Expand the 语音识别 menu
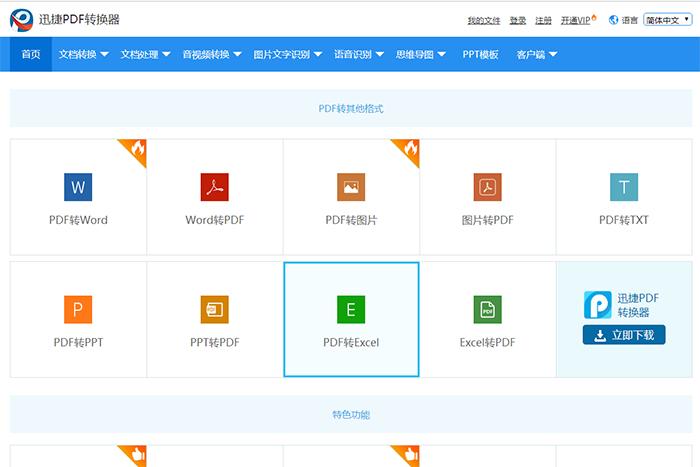Viewport: 700px width, 467px height. point(359,54)
